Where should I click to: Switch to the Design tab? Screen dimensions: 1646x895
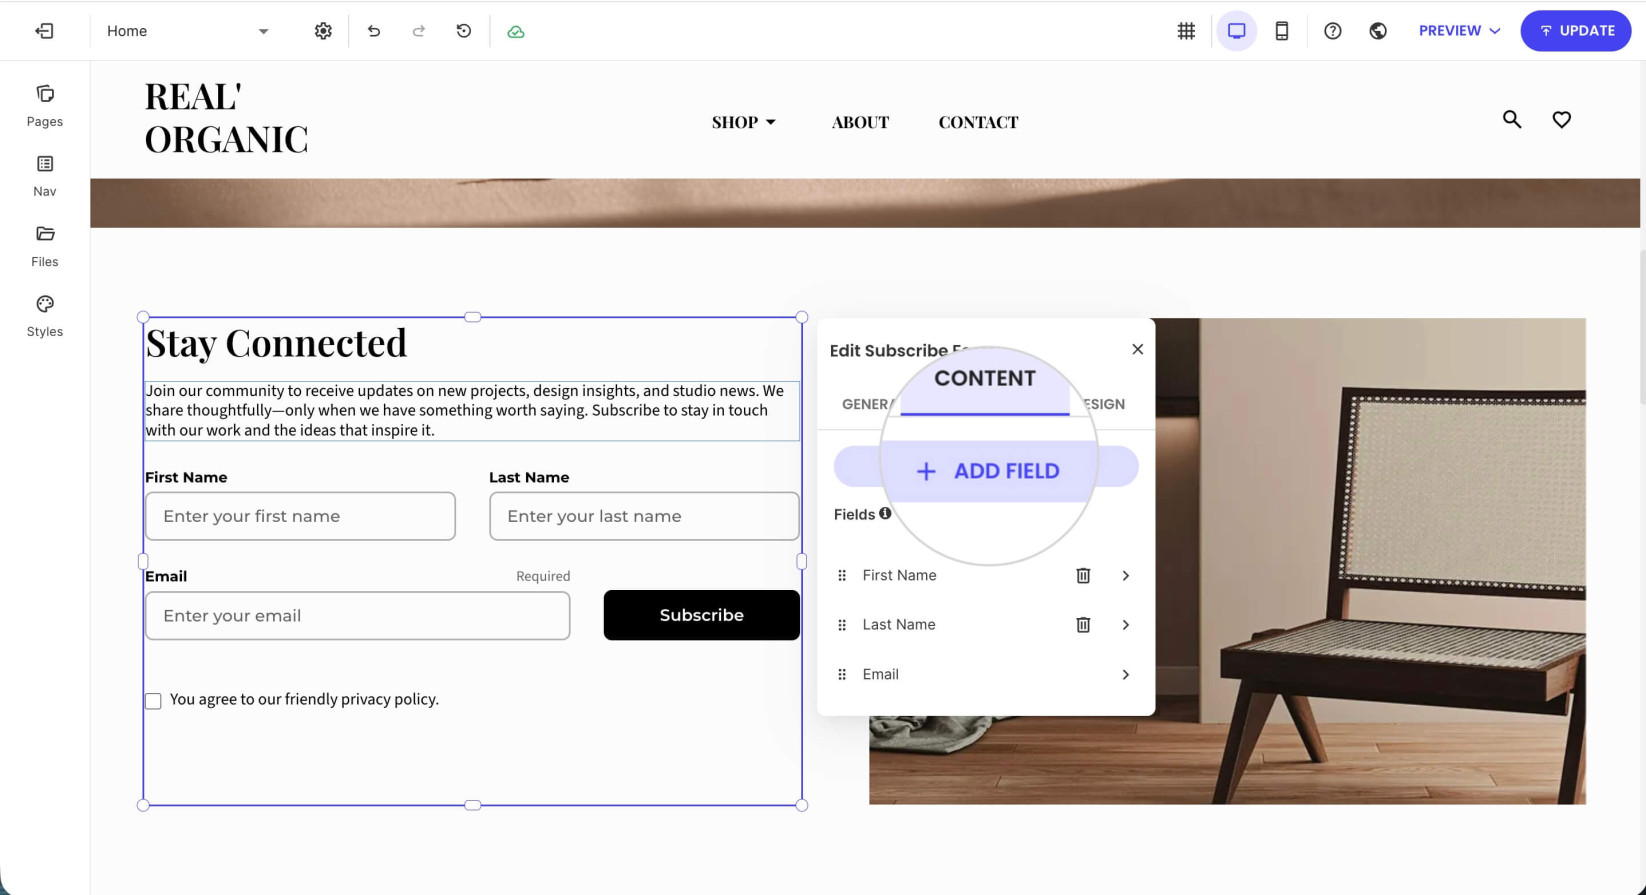1103,404
